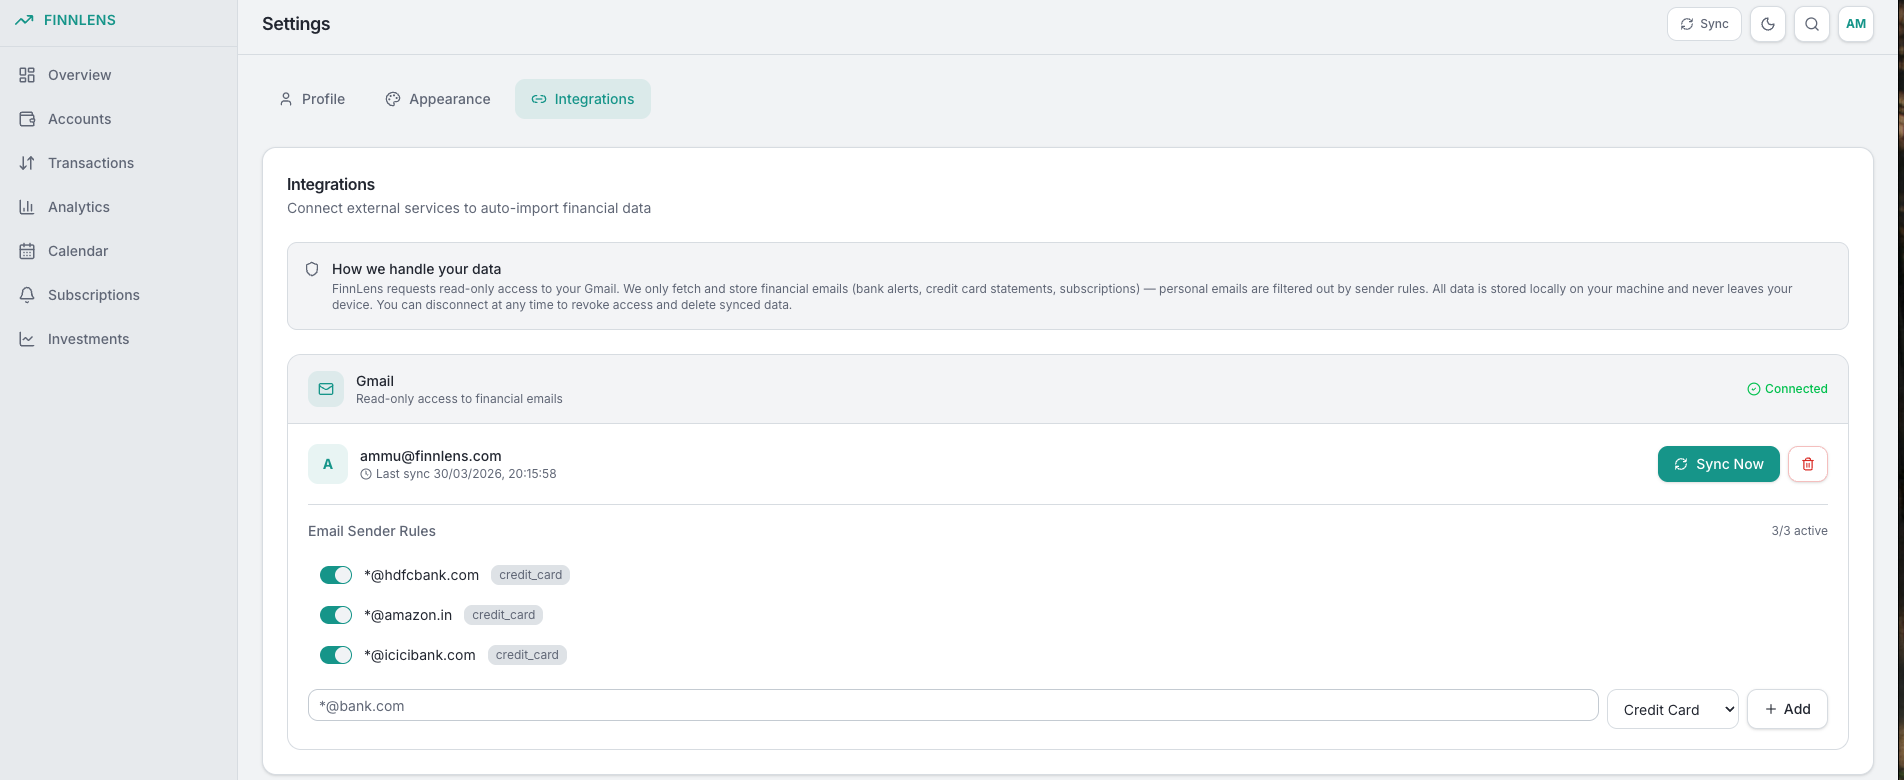
Task: Open the AM user avatar menu
Action: pyautogui.click(x=1856, y=24)
